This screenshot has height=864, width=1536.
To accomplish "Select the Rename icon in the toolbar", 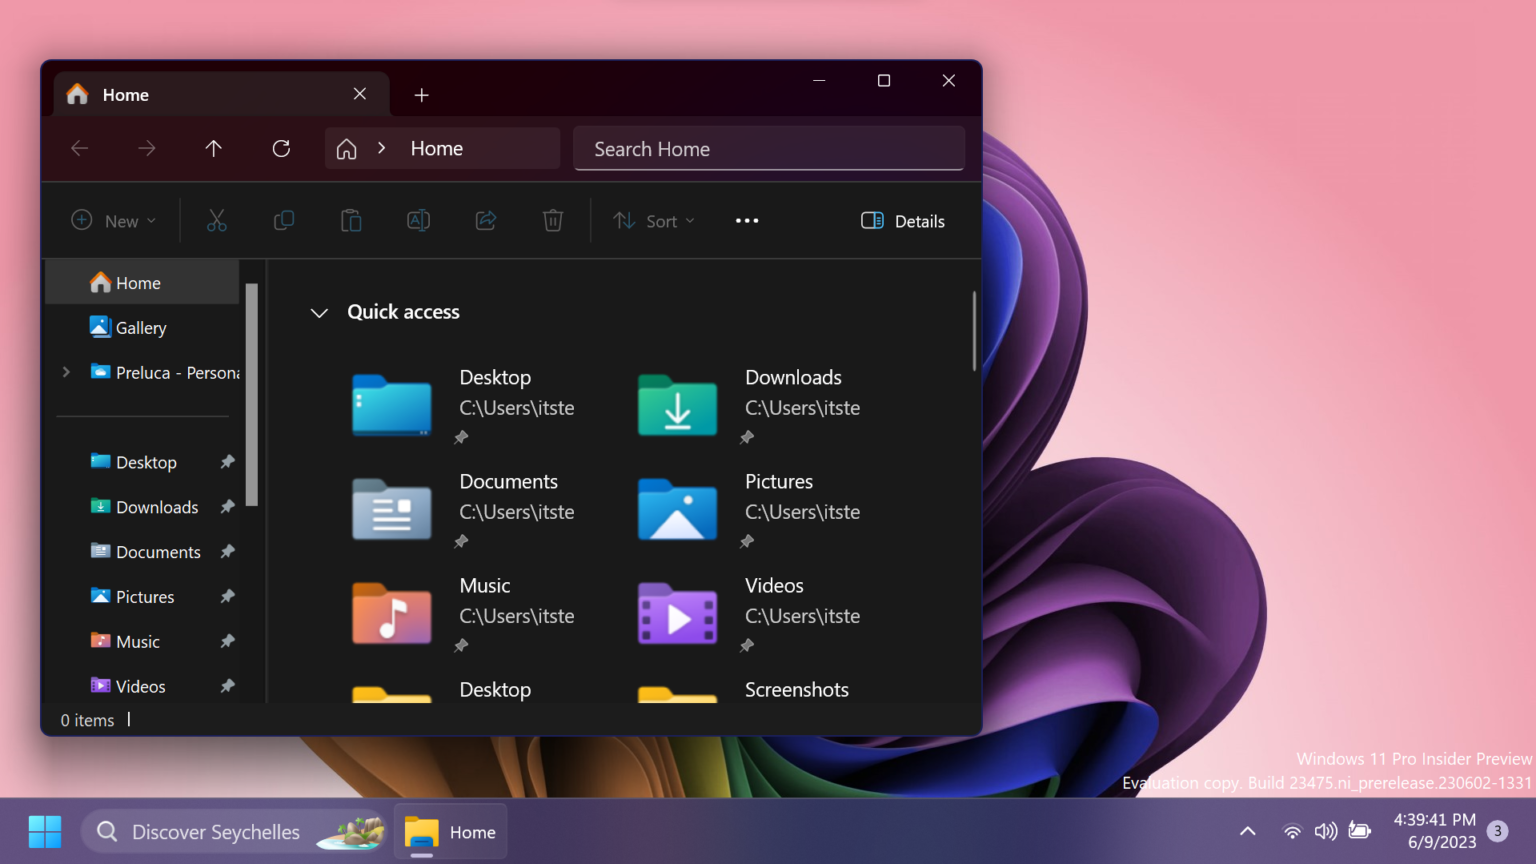I will click(x=418, y=220).
